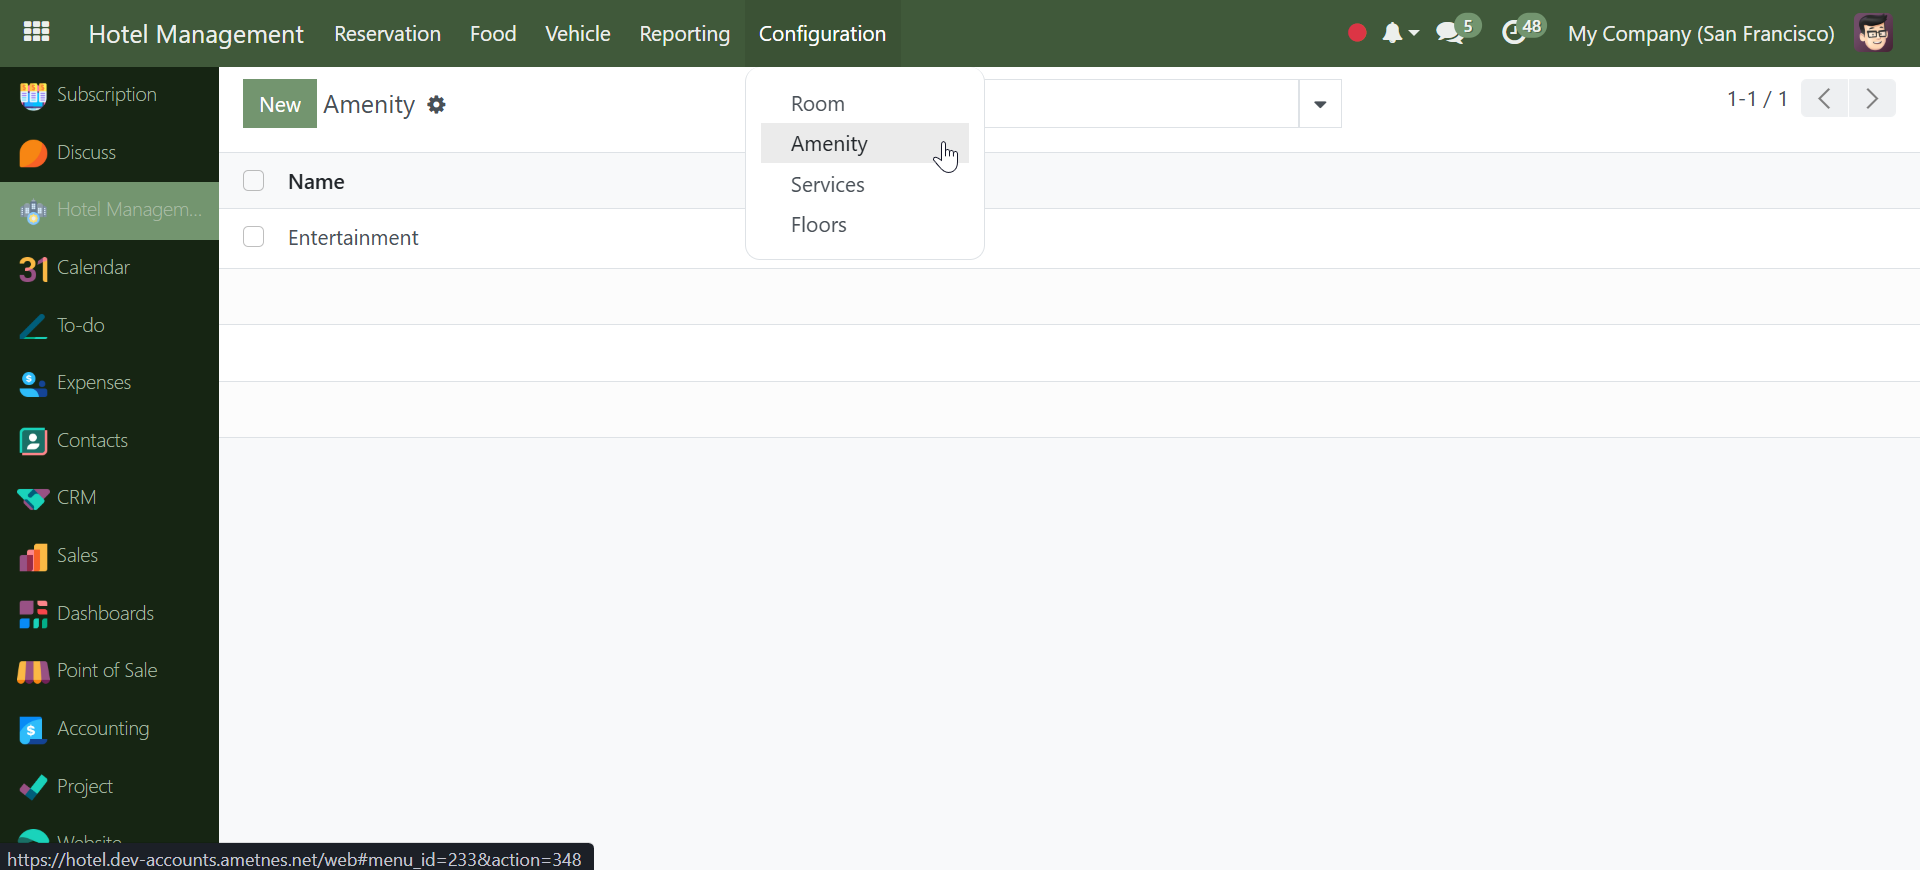Collapse the Configuration menu
1920x870 pixels.
(x=822, y=34)
